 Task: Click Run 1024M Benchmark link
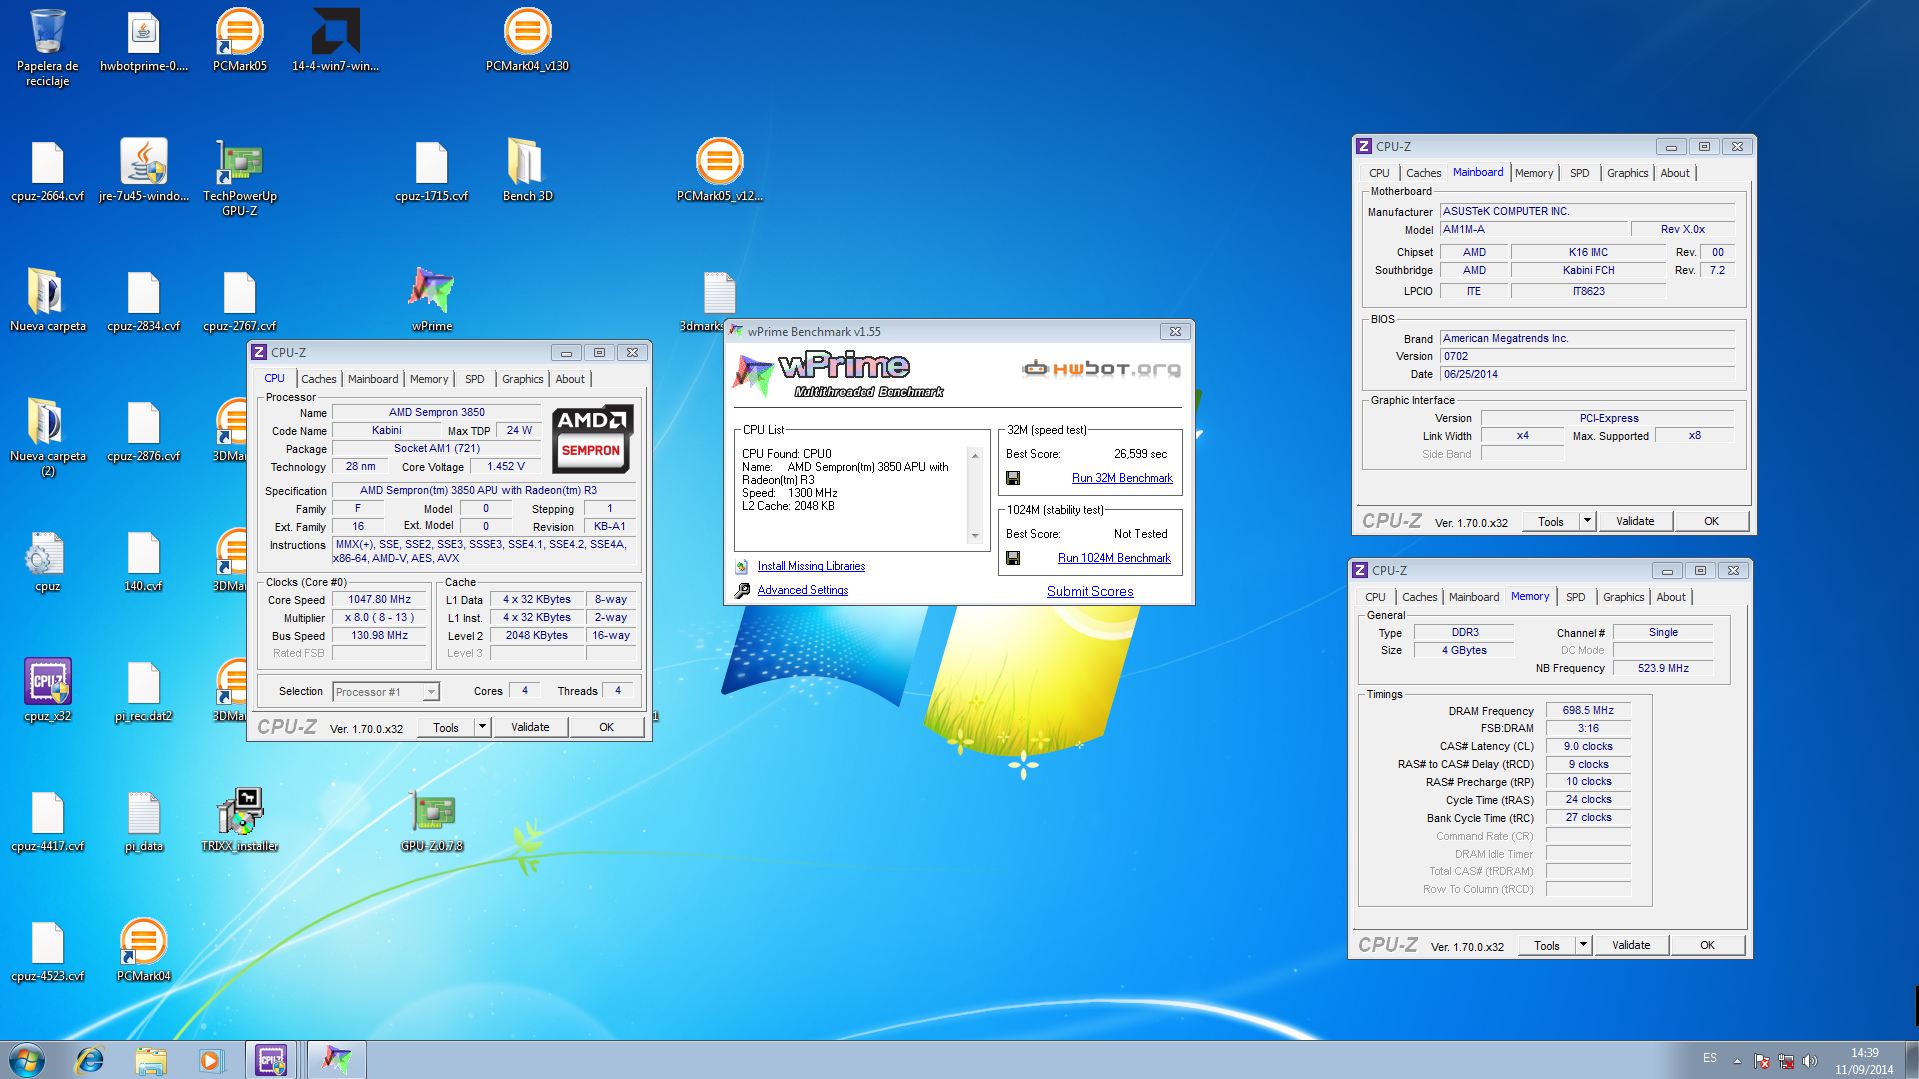click(1114, 558)
